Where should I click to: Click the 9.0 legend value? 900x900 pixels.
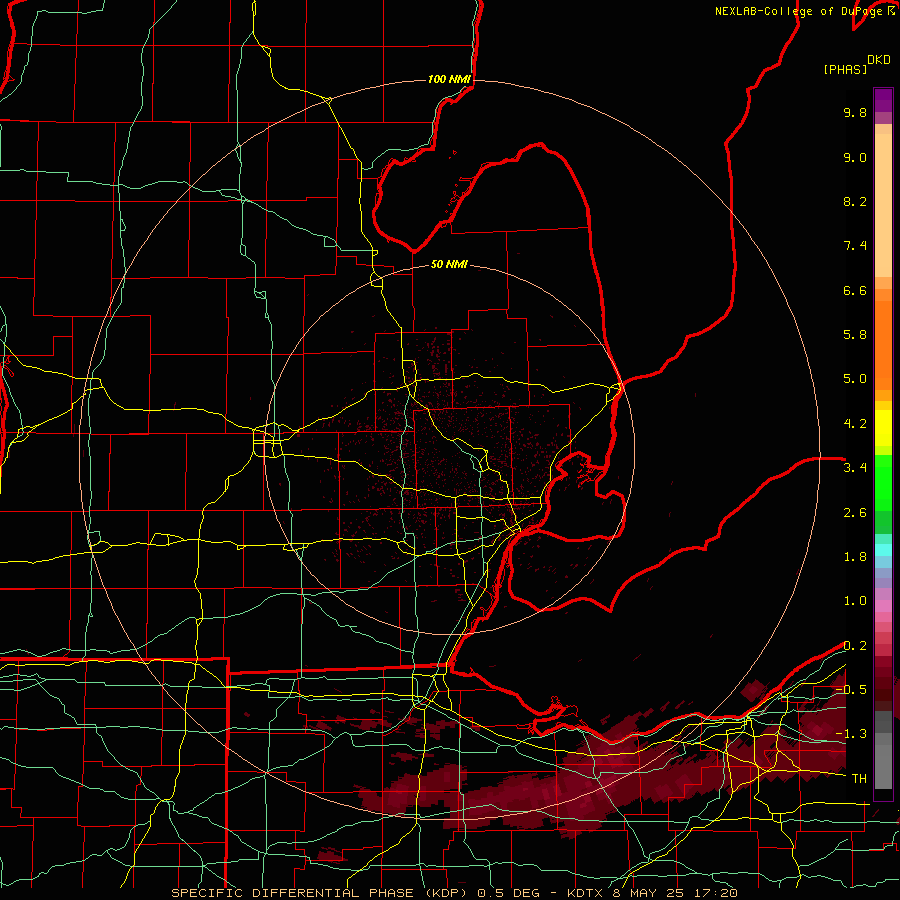point(855,157)
